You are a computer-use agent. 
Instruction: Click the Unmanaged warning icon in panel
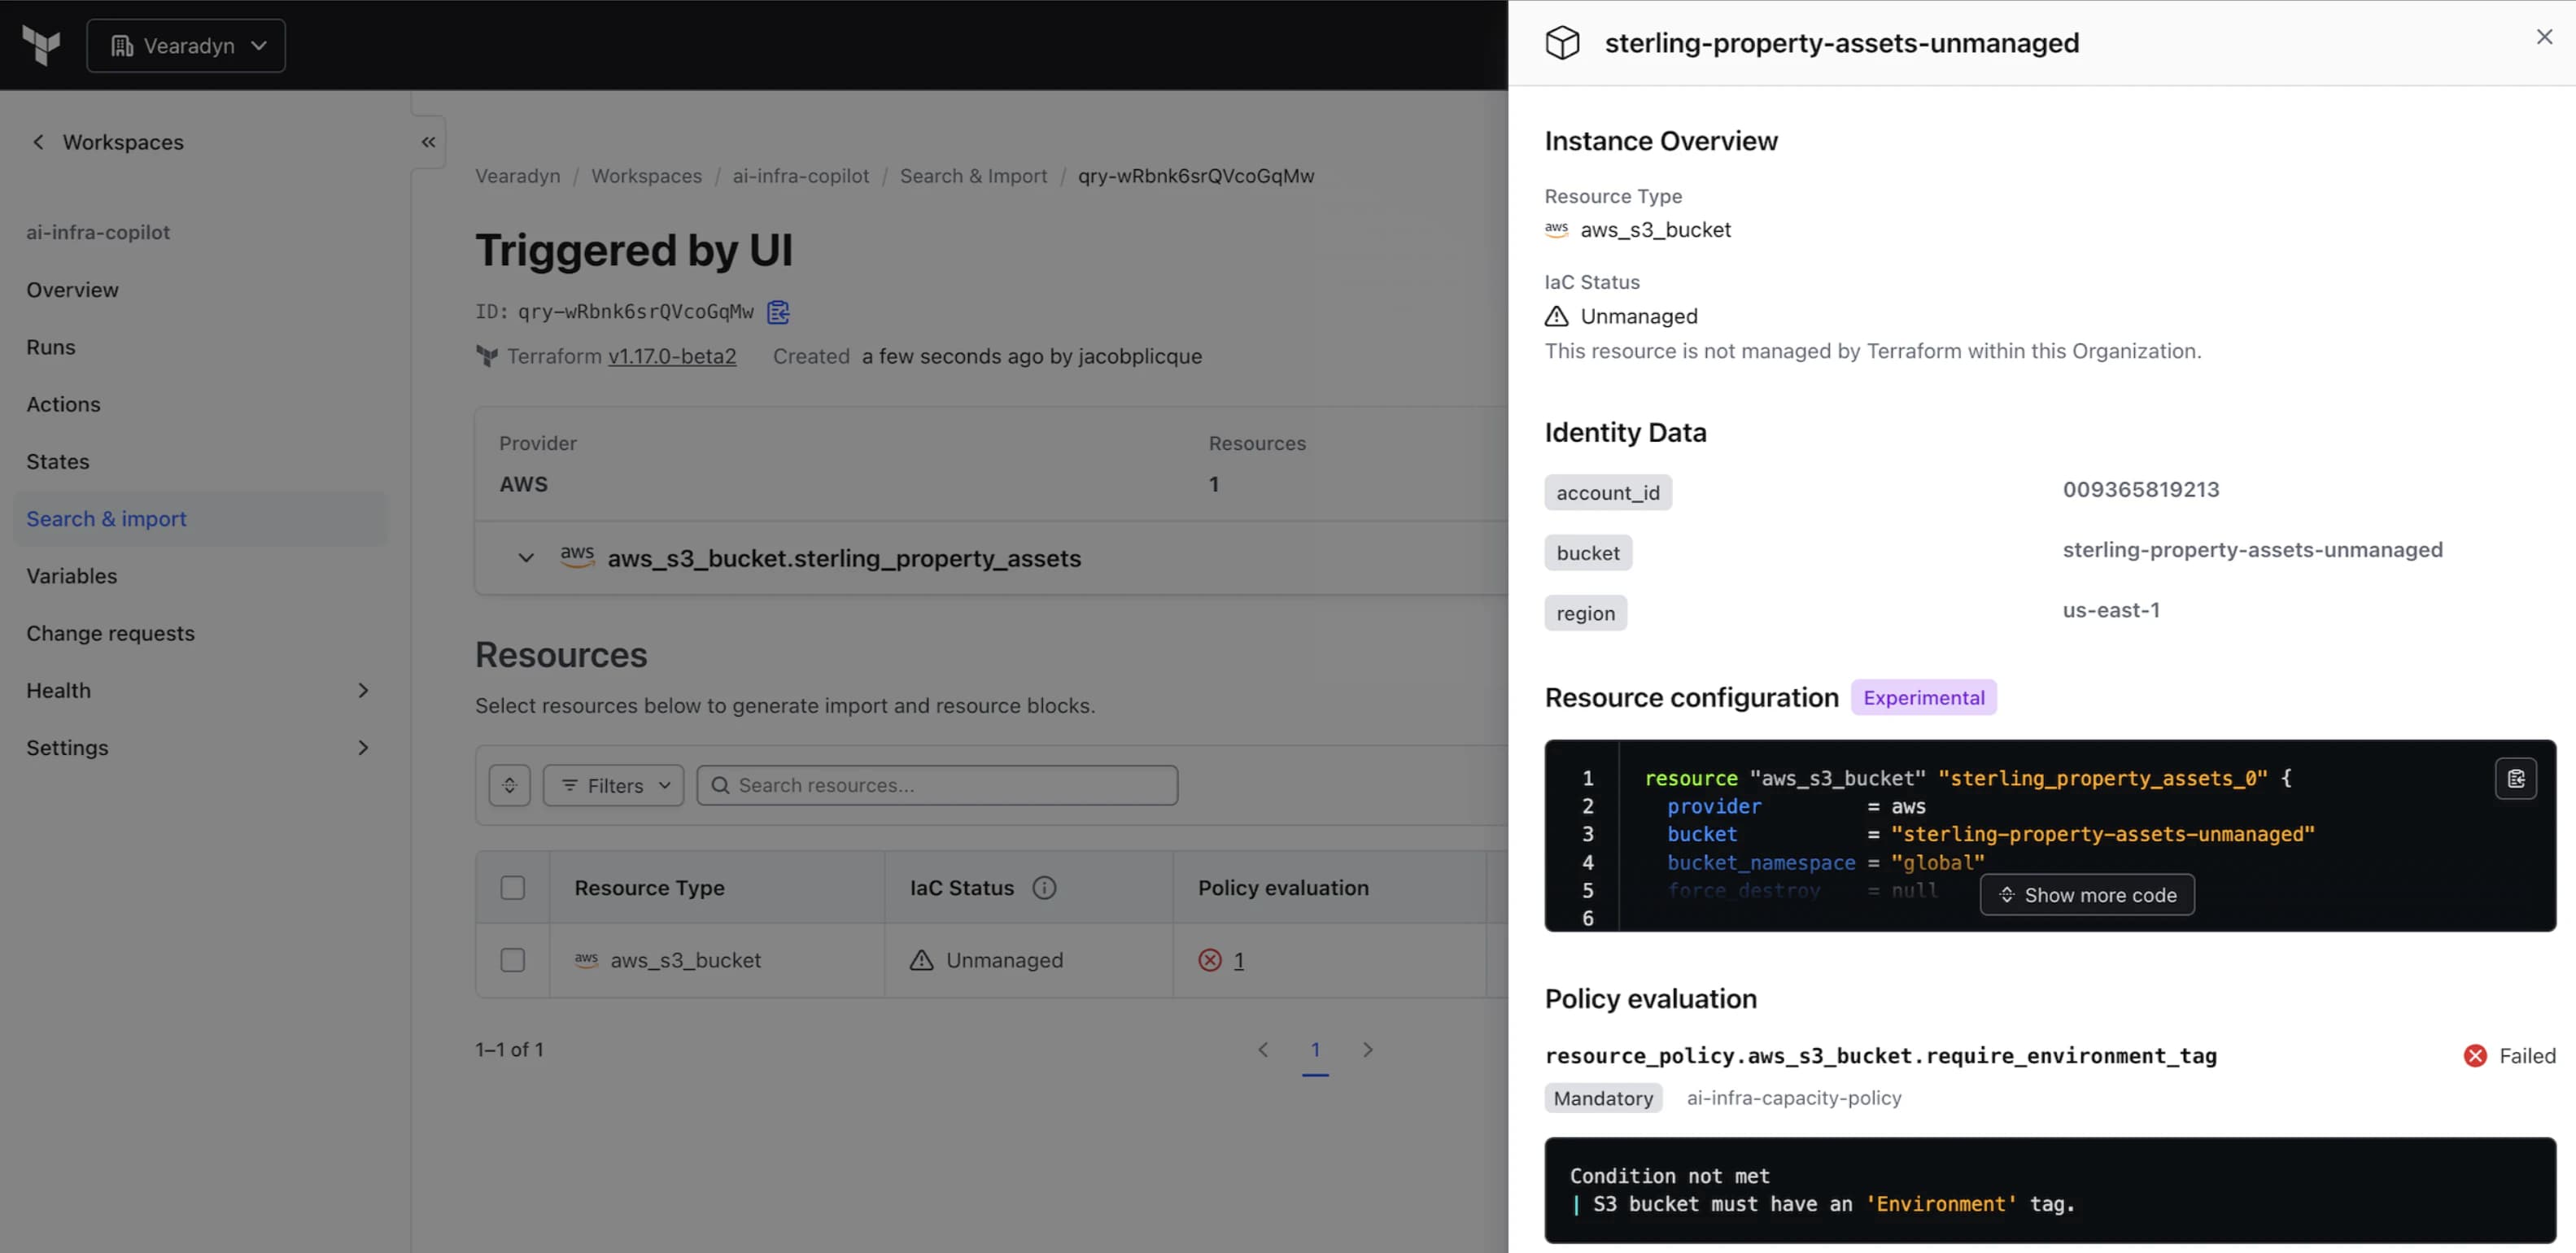[x=1556, y=316]
